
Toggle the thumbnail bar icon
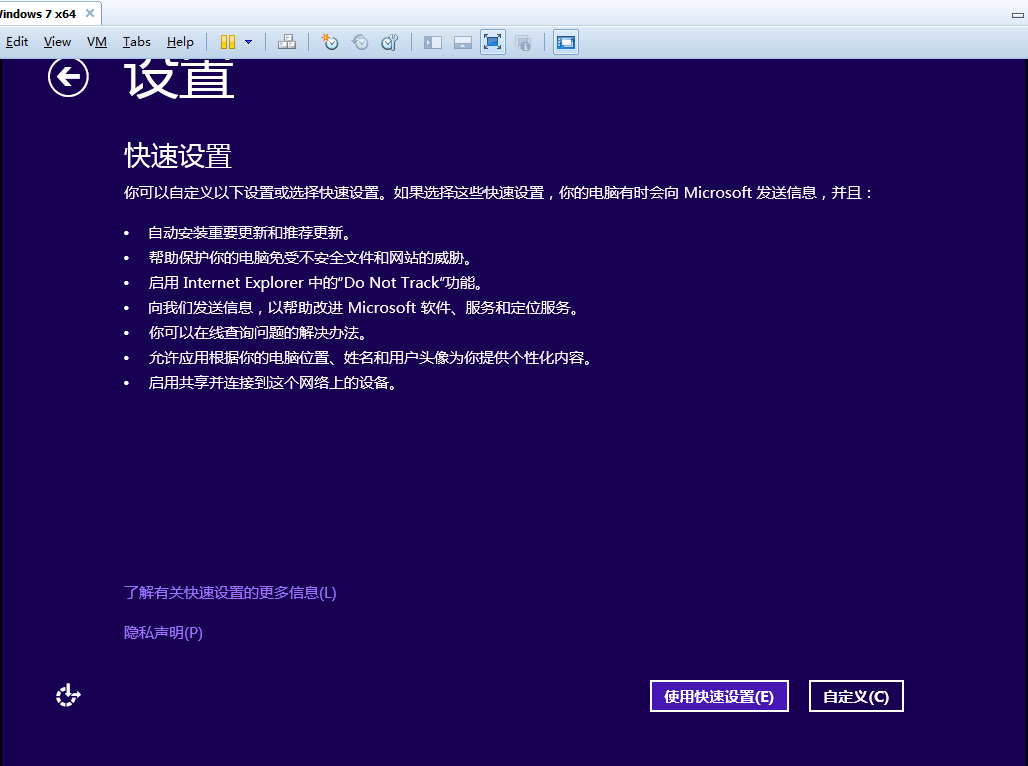pyautogui.click(x=463, y=43)
